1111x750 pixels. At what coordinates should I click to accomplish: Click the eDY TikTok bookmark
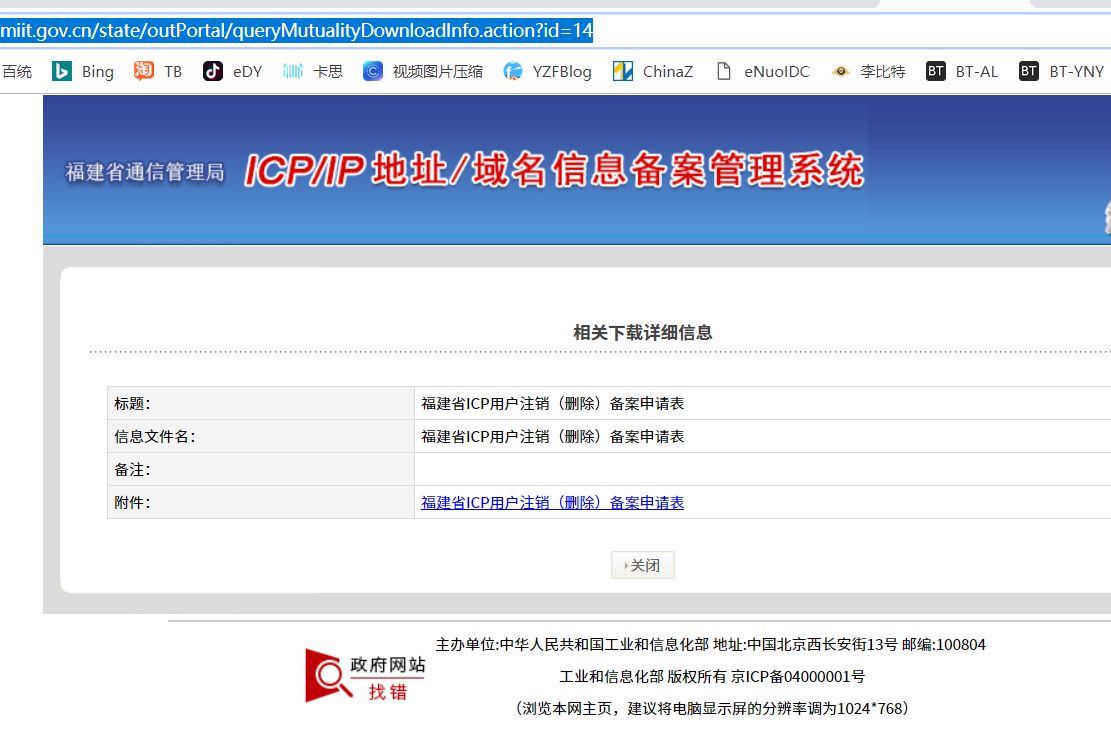pyautogui.click(x=233, y=71)
